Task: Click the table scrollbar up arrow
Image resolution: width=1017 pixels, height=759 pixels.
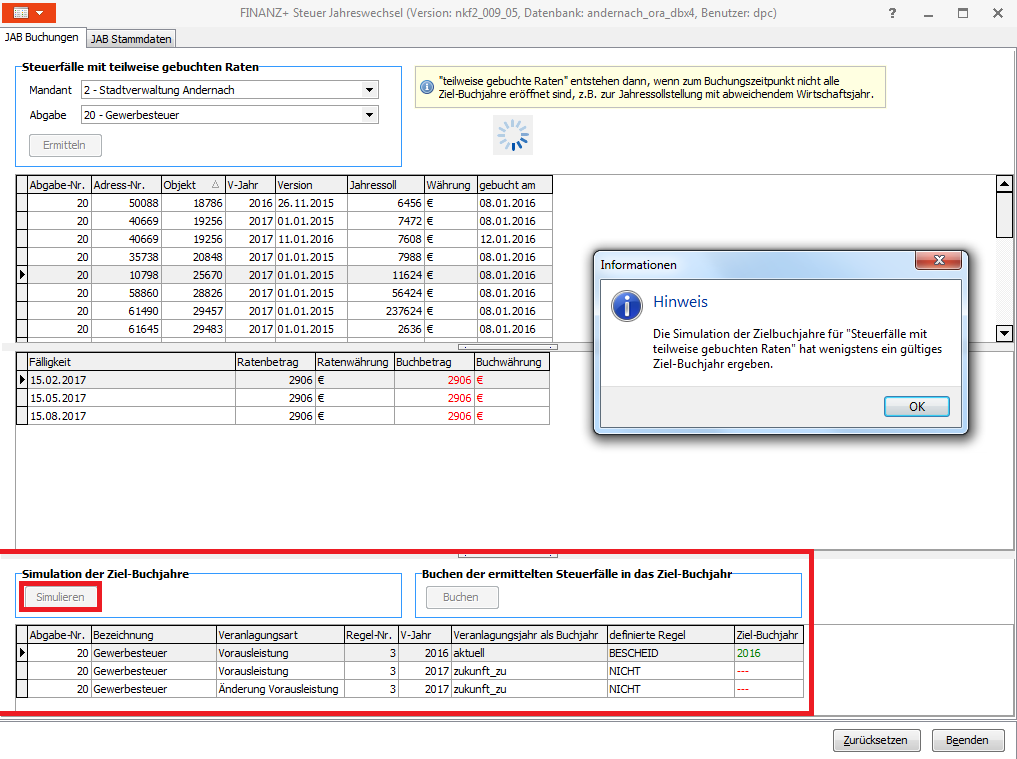Action: [1004, 184]
